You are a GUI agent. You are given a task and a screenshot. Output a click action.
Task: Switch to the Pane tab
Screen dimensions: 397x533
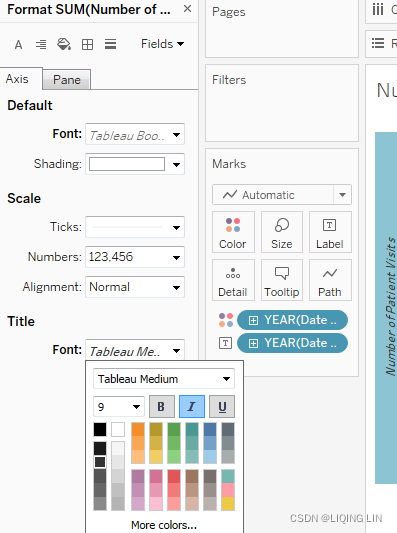click(67, 80)
